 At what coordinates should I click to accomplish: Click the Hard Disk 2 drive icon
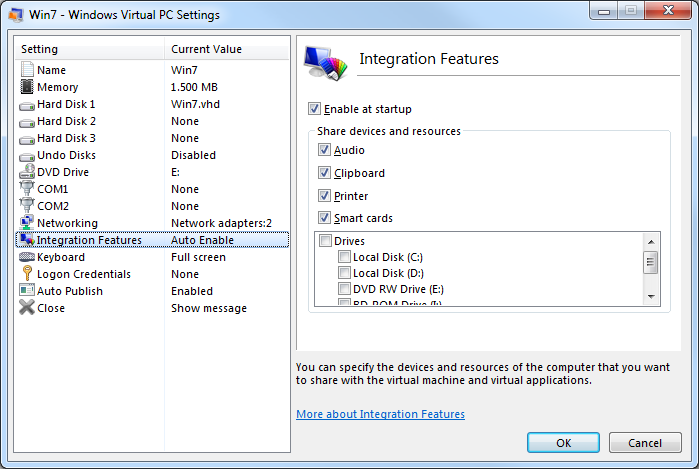click(x=27, y=123)
